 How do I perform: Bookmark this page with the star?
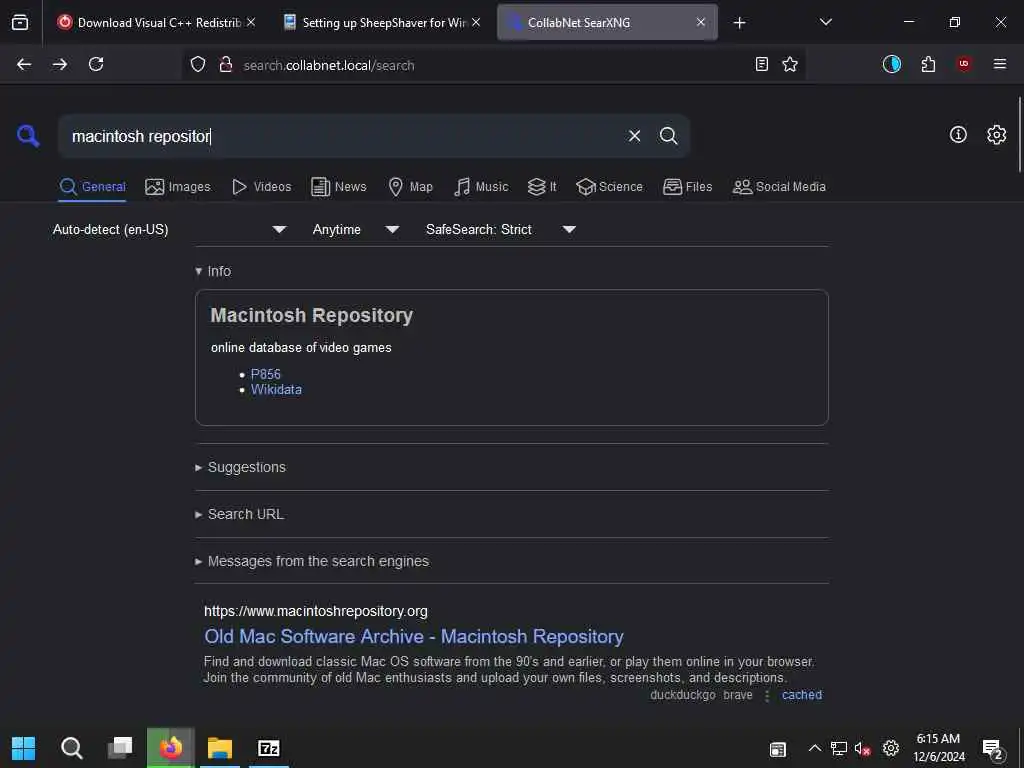(790, 64)
